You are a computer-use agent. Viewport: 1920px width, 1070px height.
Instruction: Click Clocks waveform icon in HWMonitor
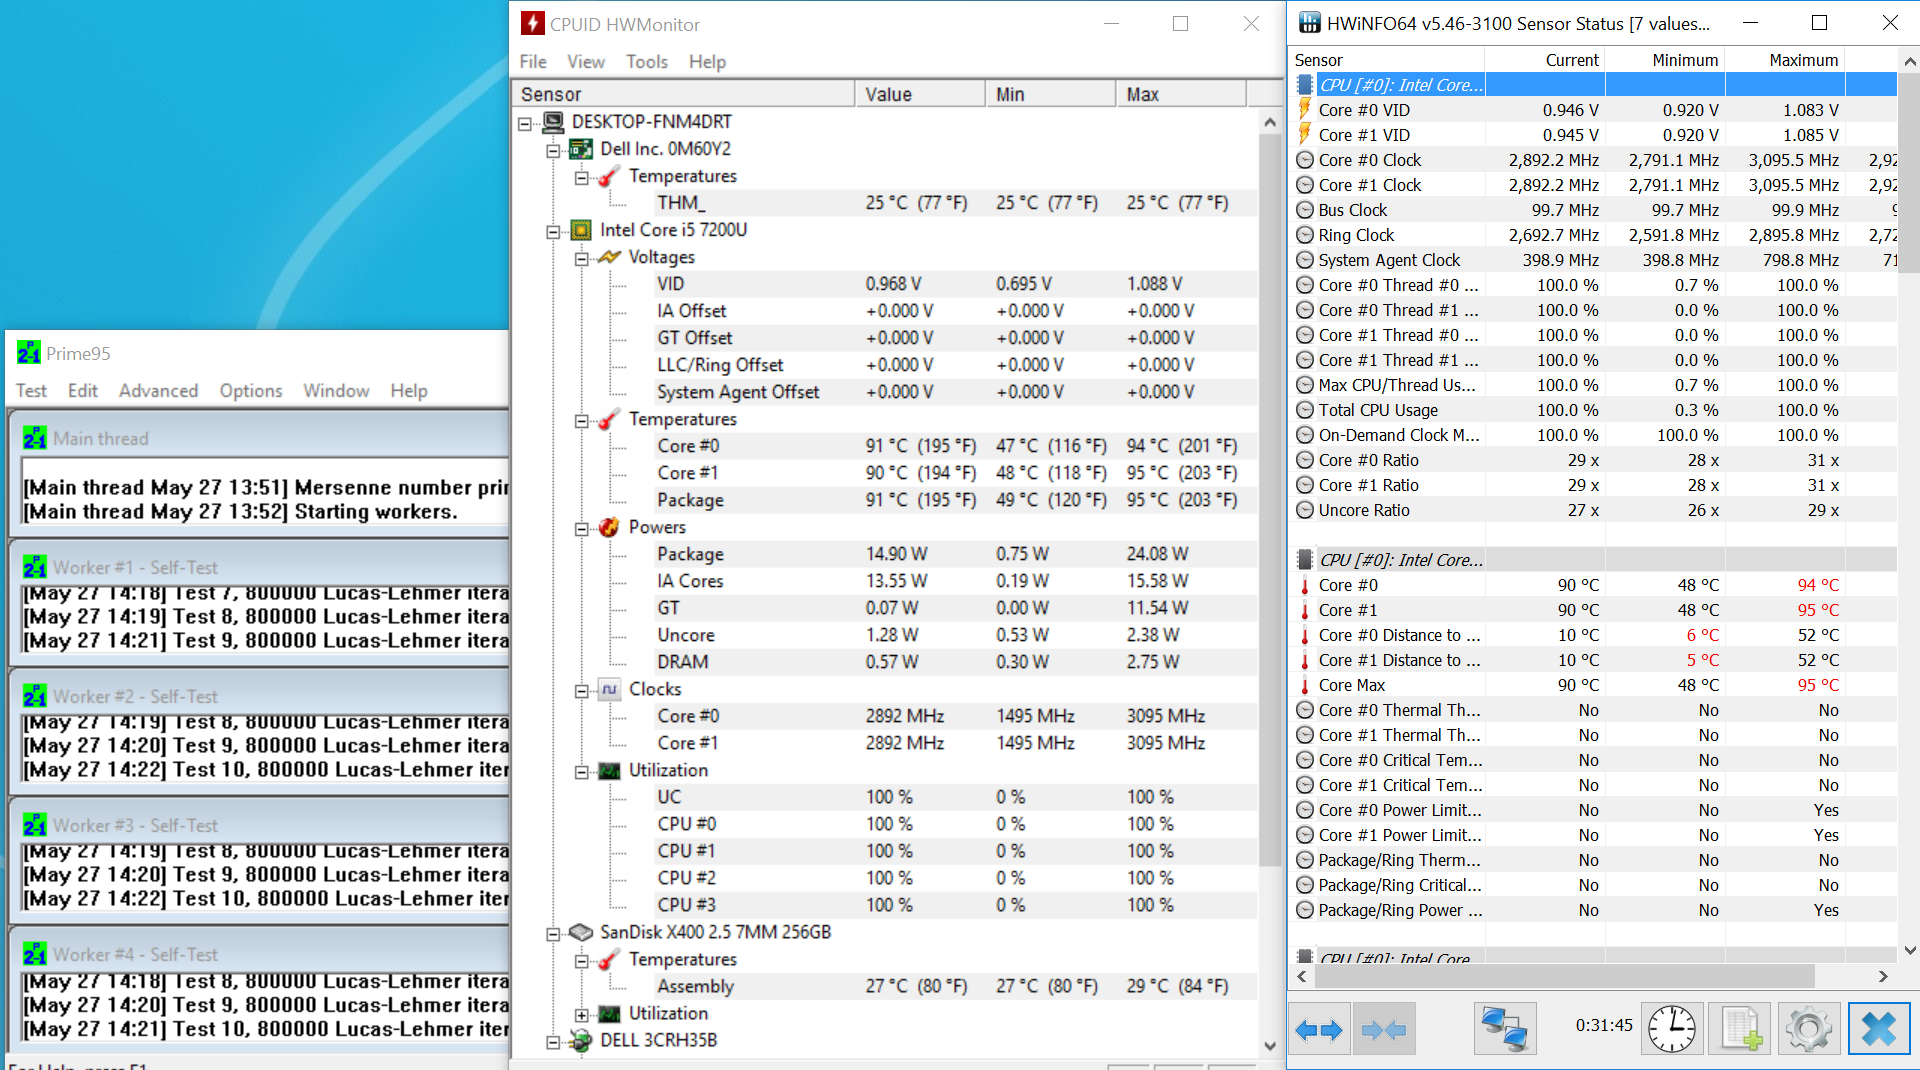609,689
